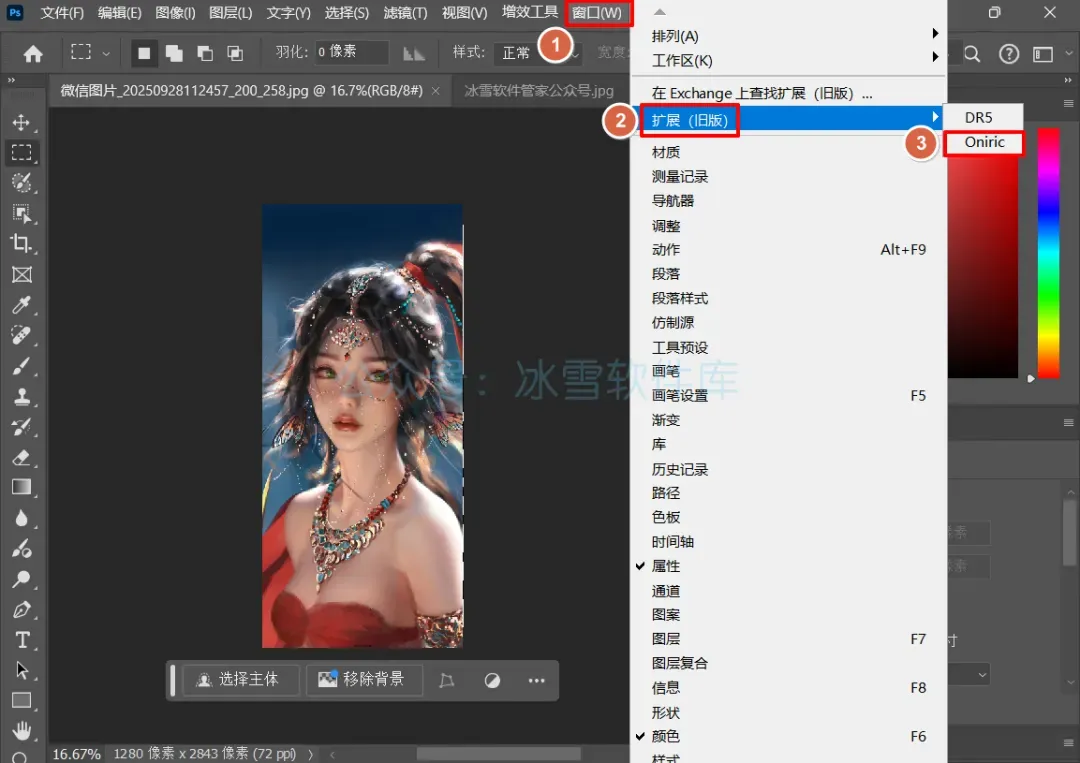Screen dimensions: 1080x763
Task: Click the 羽化 feather value field
Action: pos(351,52)
